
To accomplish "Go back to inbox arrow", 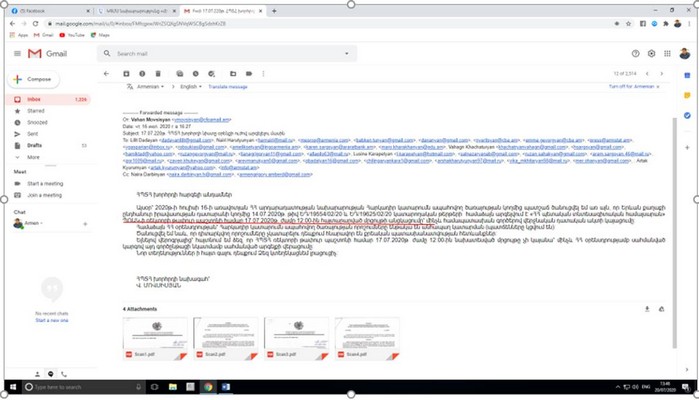I will click(106, 74).
